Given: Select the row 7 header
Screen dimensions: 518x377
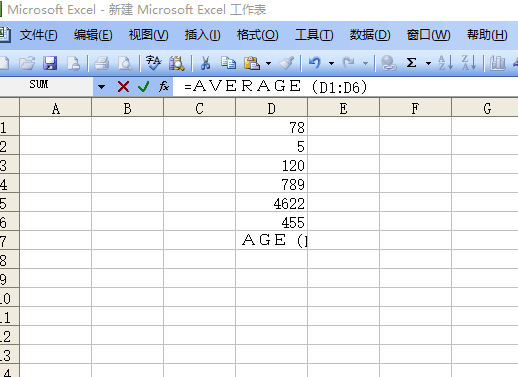Looking at the screenshot, I should click(9, 241).
